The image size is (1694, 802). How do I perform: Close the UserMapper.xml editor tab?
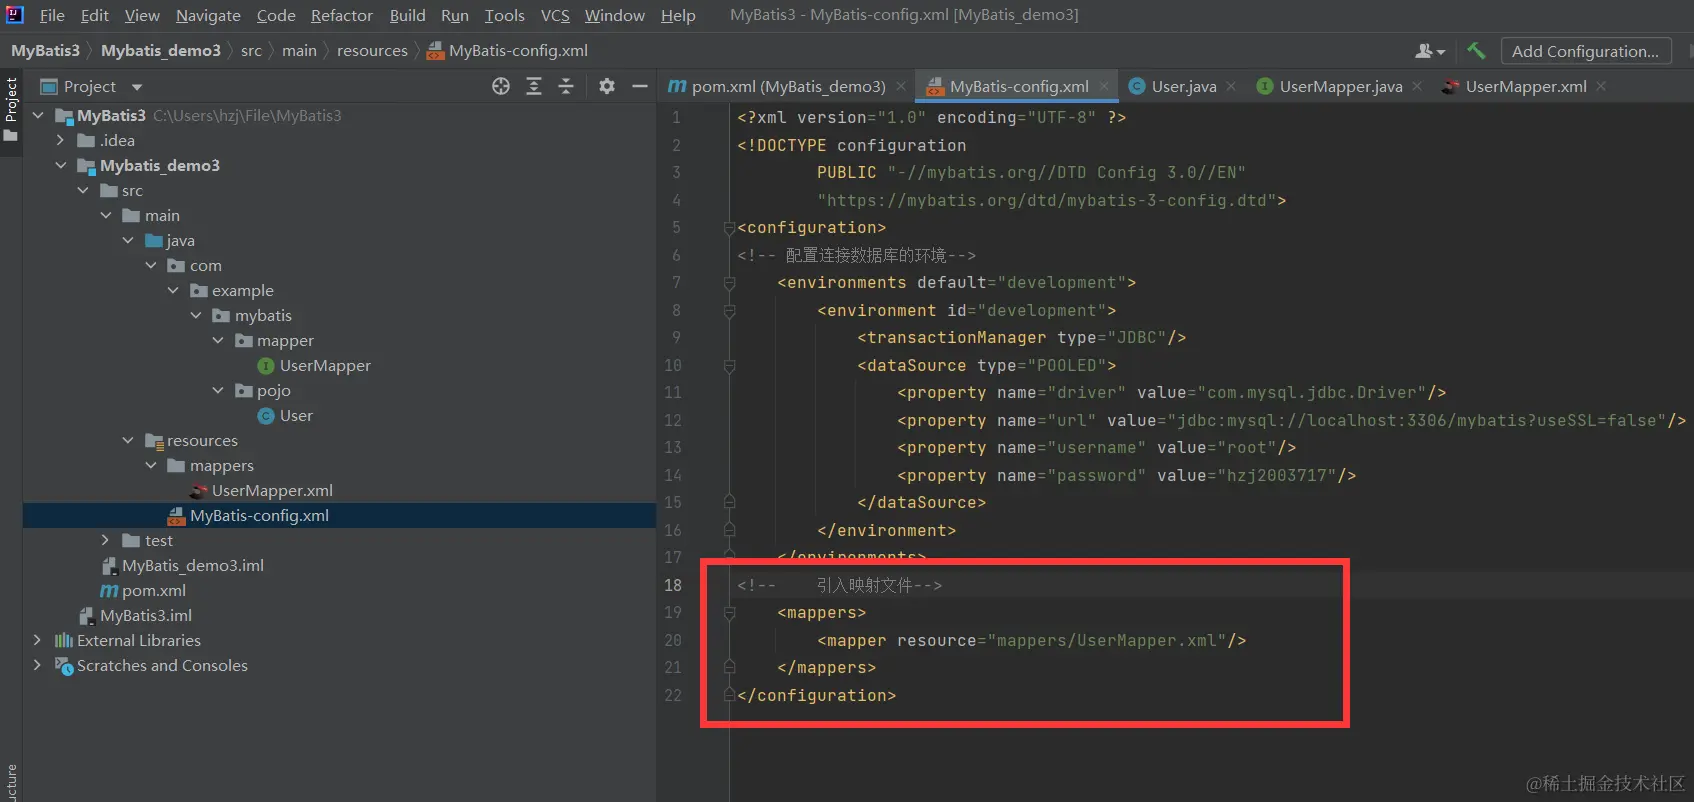pos(1601,86)
